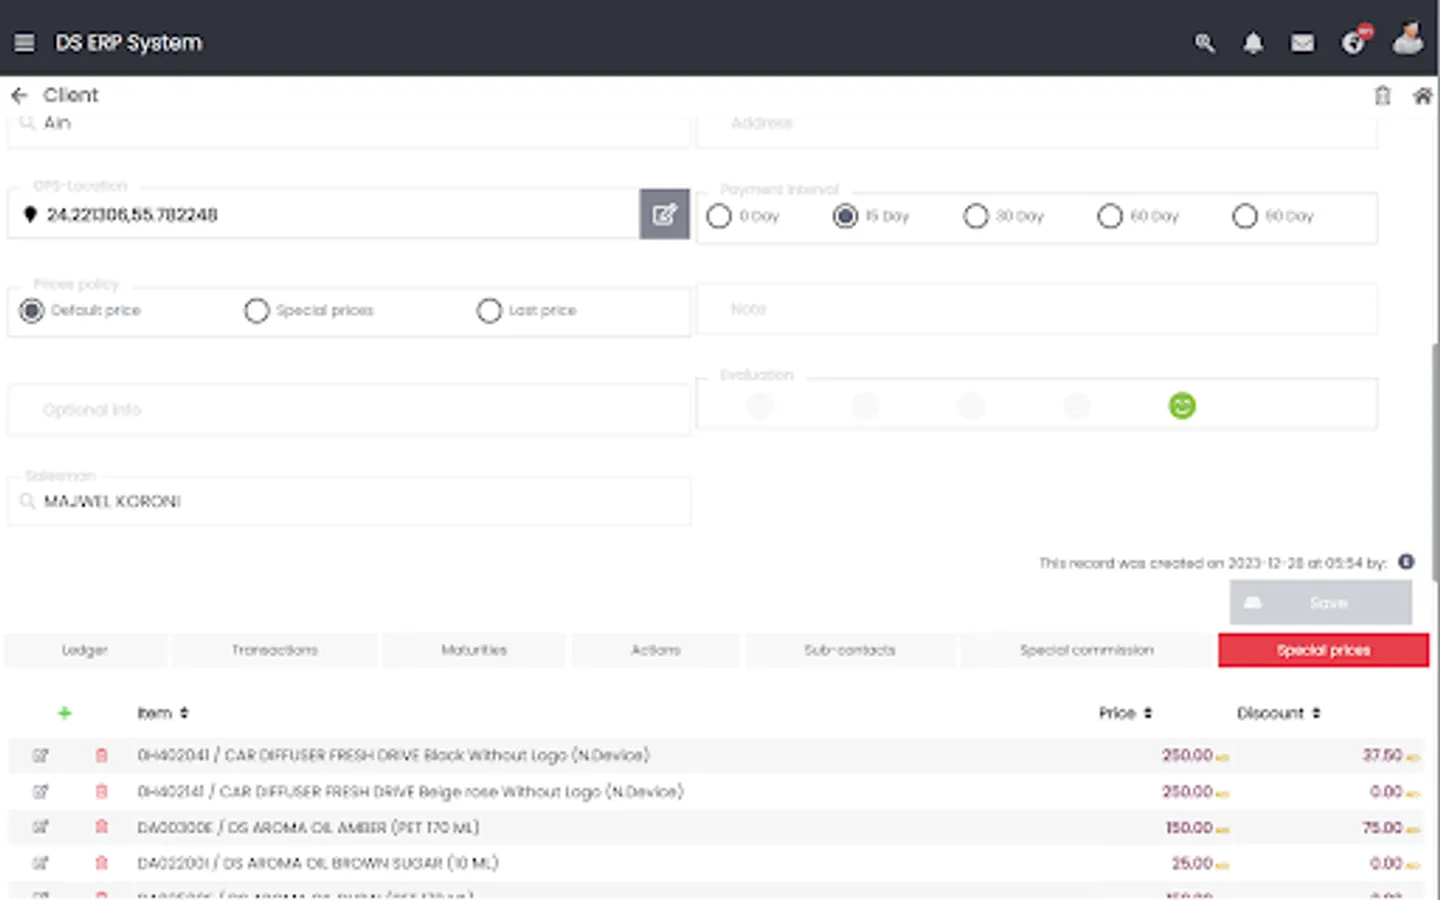Delete the CAR DIFFUSER Black row with trash icon
The height and width of the screenshot is (900, 1440).
101,755
